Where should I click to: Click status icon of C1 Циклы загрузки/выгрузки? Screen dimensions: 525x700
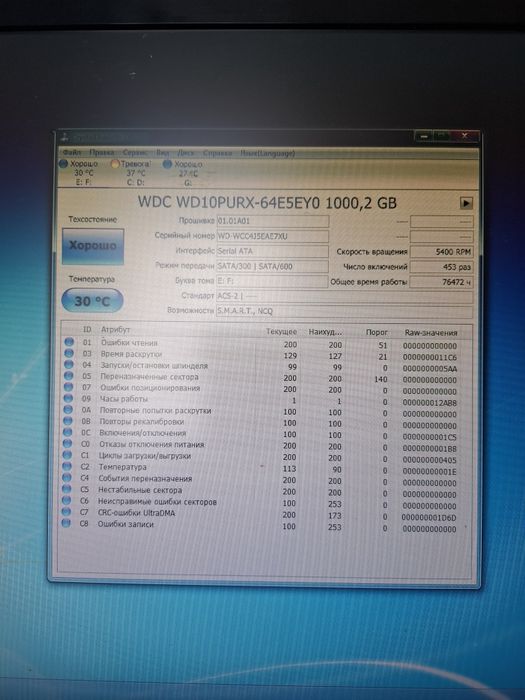point(67,455)
